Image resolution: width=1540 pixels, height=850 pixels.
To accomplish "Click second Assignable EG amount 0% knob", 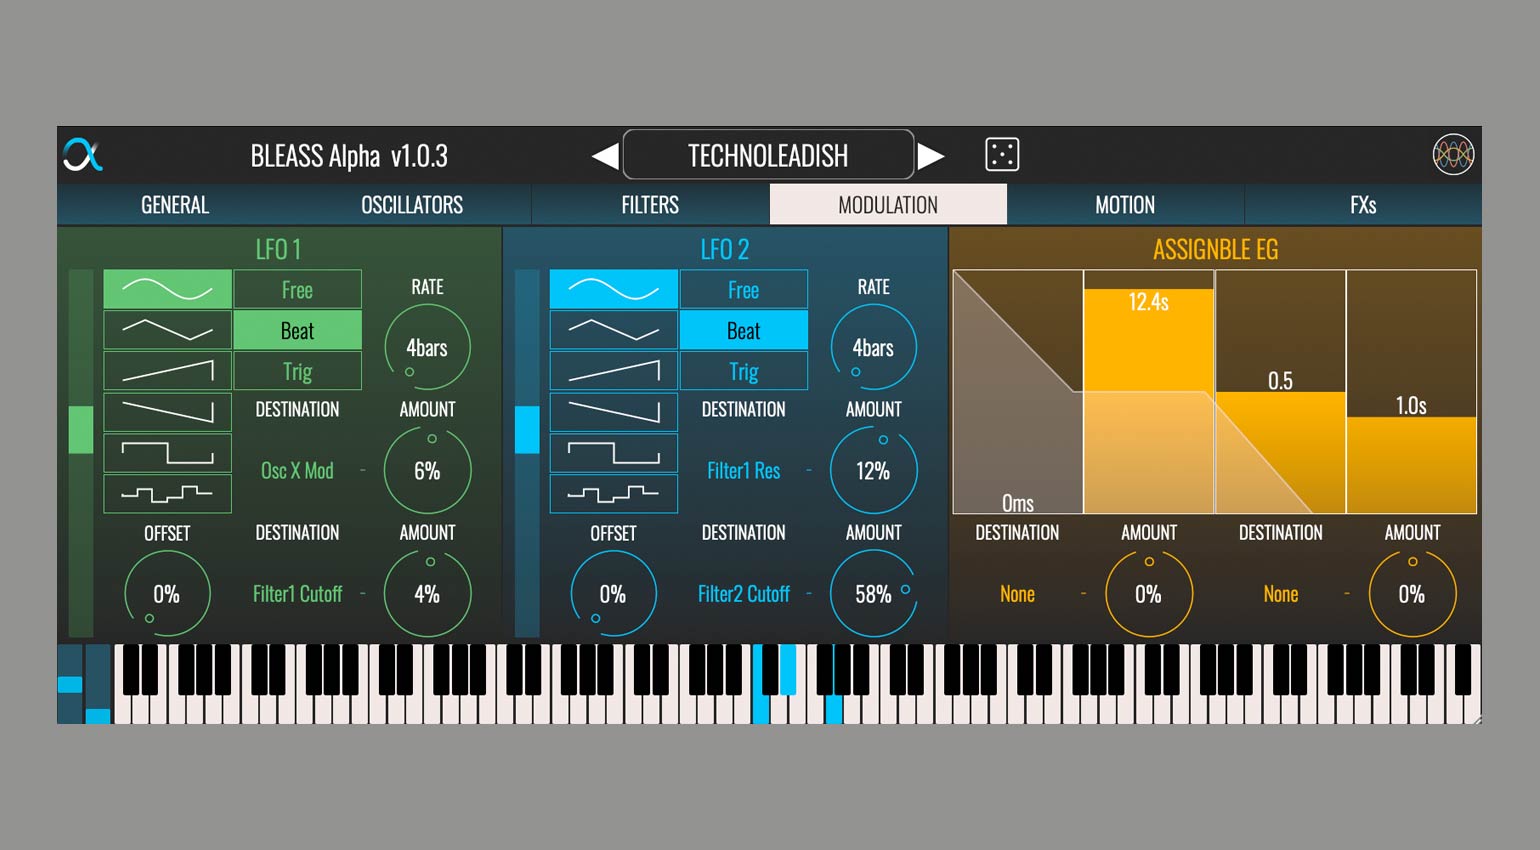I will pos(1412,594).
